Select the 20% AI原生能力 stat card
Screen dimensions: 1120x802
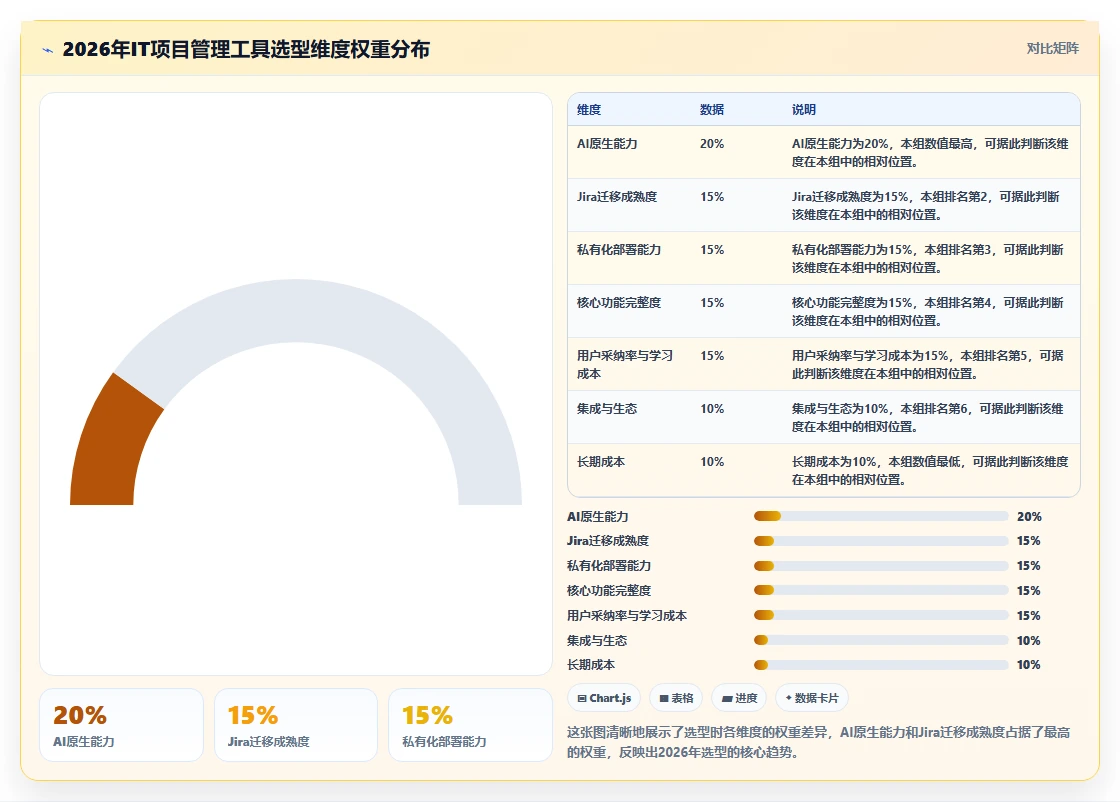pyautogui.click(x=121, y=725)
